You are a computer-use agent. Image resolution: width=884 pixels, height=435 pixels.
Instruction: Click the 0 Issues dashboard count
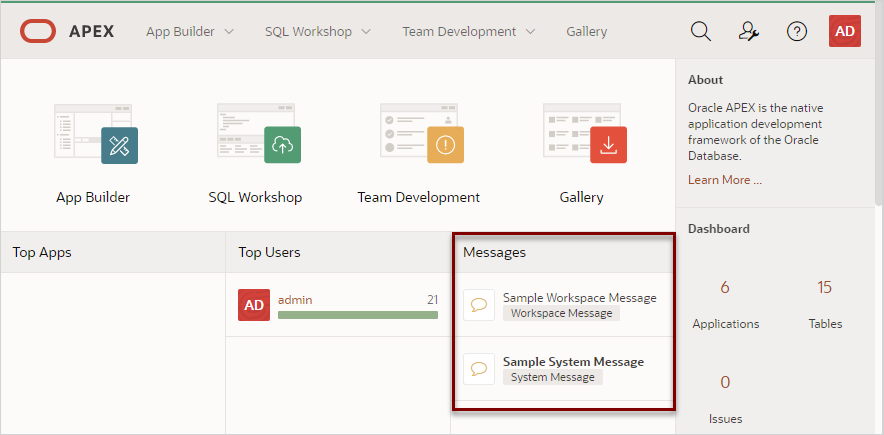point(725,383)
